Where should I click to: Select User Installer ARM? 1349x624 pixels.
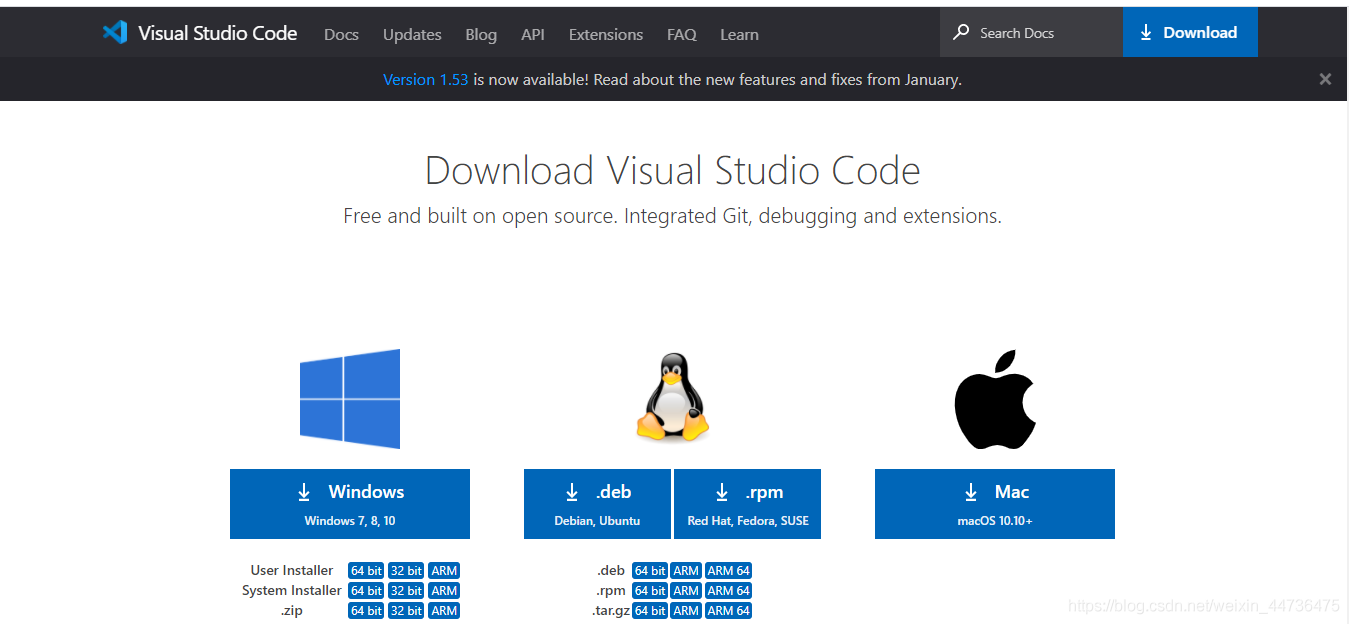[x=444, y=571]
